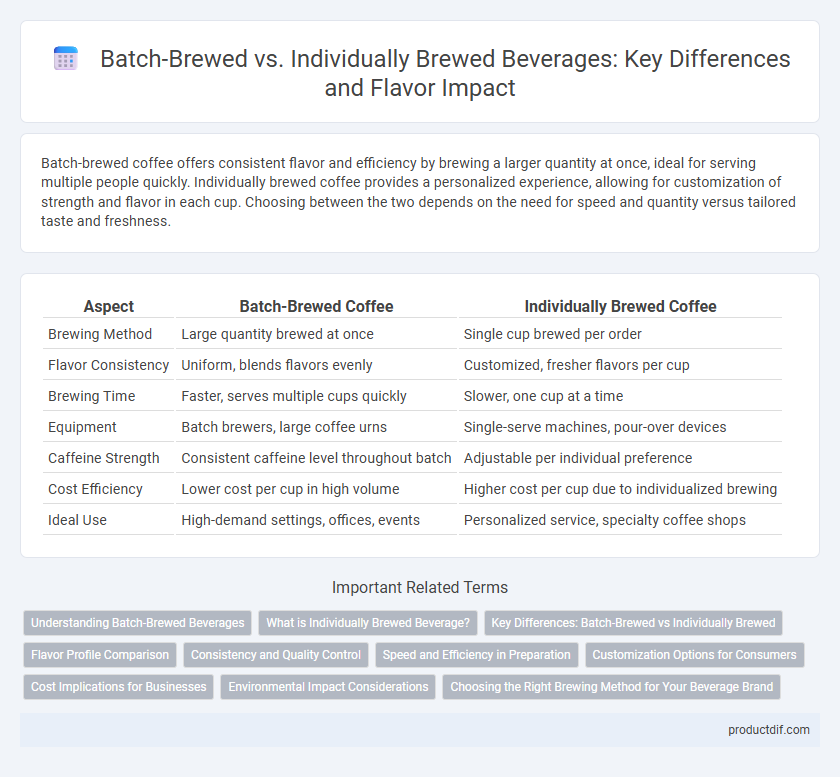Click the Batch-Brewed Coffee column header
840x777 pixels.
(316, 307)
